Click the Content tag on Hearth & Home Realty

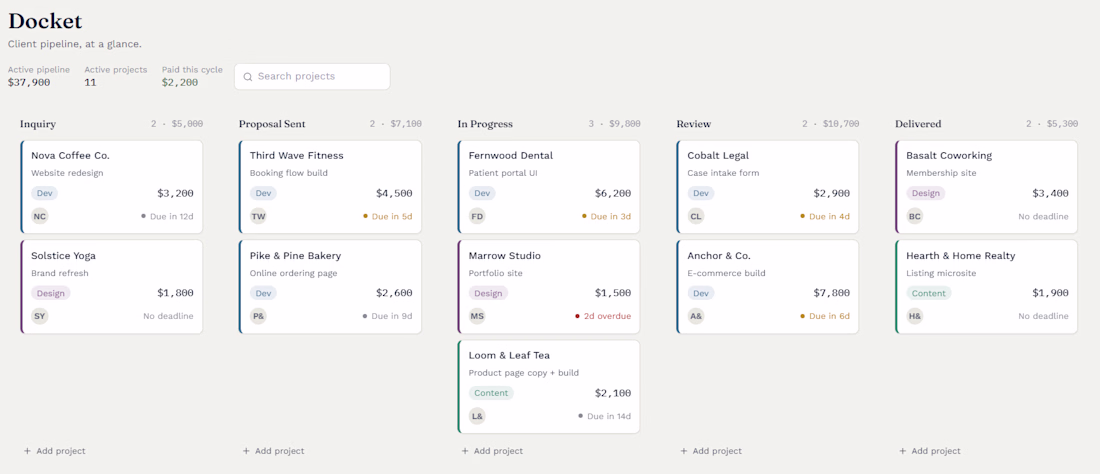pyautogui.click(x=929, y=293)
